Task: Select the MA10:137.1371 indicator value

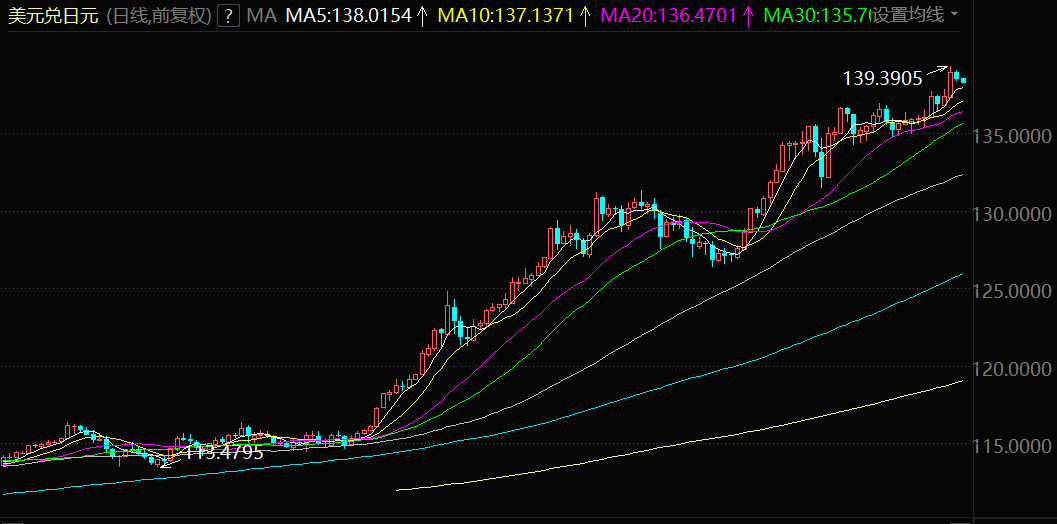Action: click(x=506, y=15)
